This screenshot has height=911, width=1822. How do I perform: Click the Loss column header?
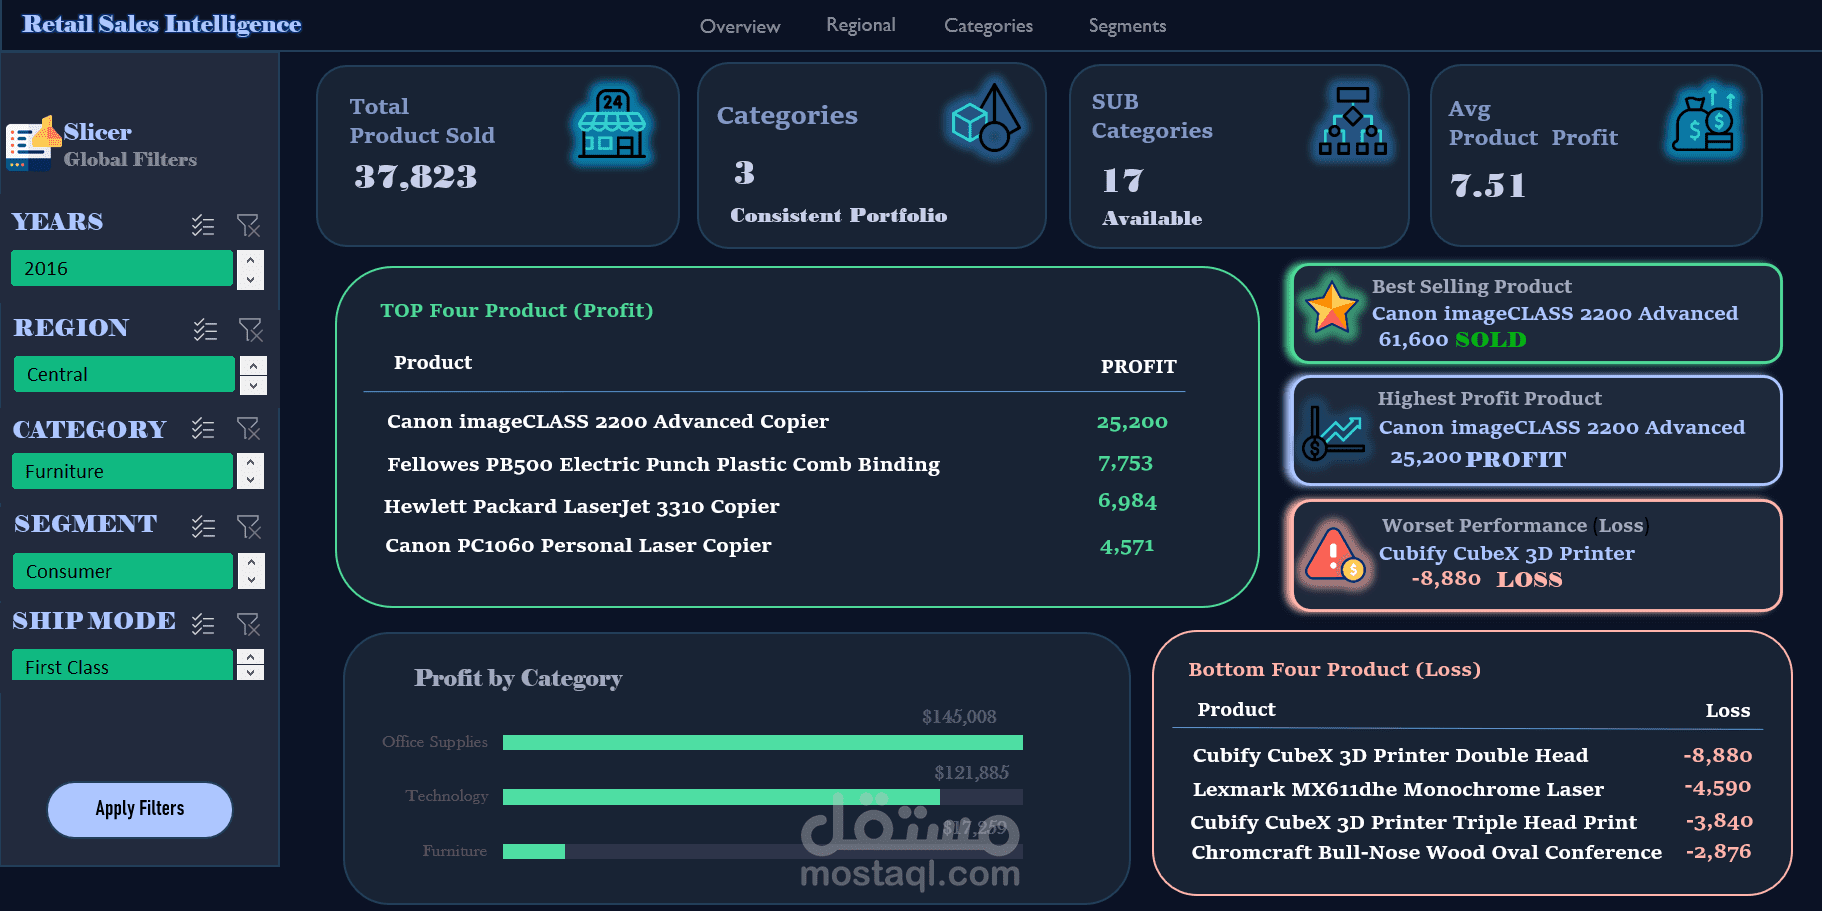tap(1727, 711)
